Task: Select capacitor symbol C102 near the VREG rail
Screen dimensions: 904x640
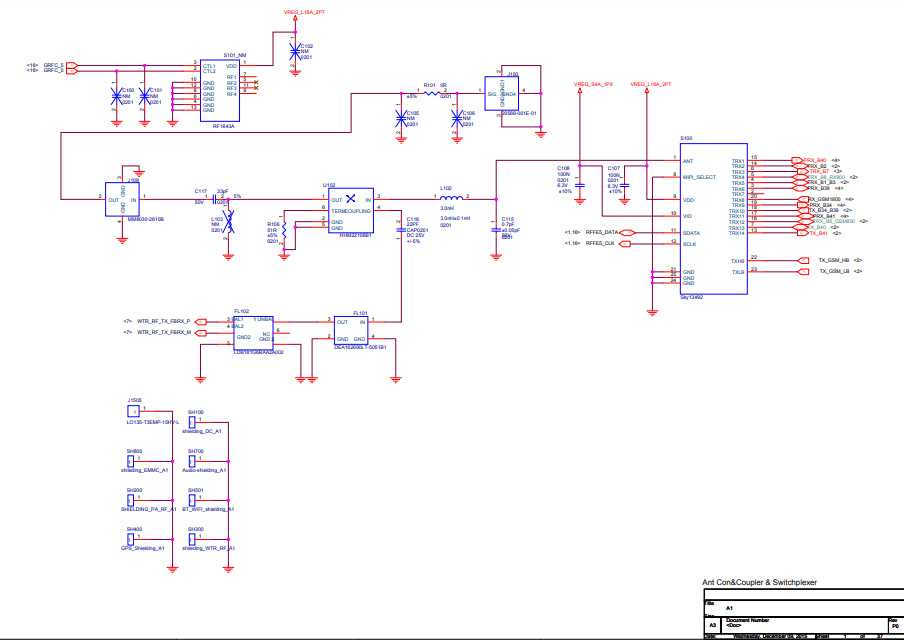Action: (x=295, y=52)
